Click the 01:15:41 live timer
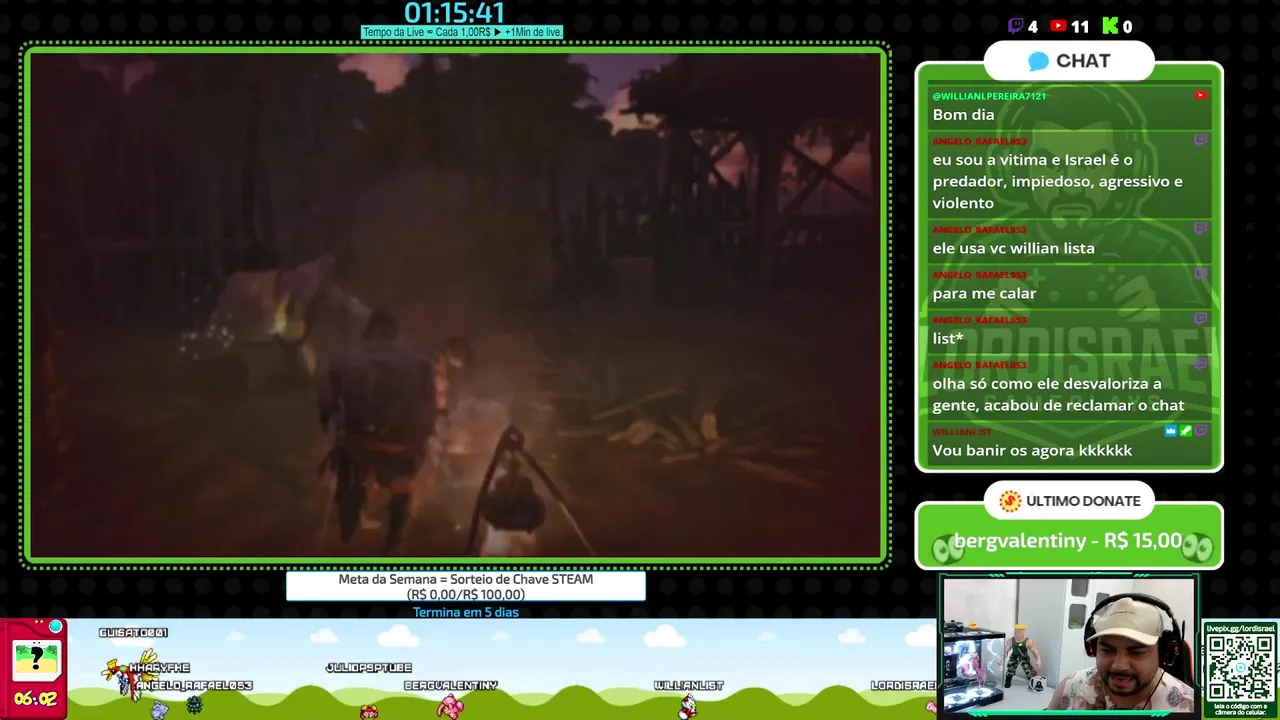Viewport: 1280px width, 720px height. pos(455,13)
